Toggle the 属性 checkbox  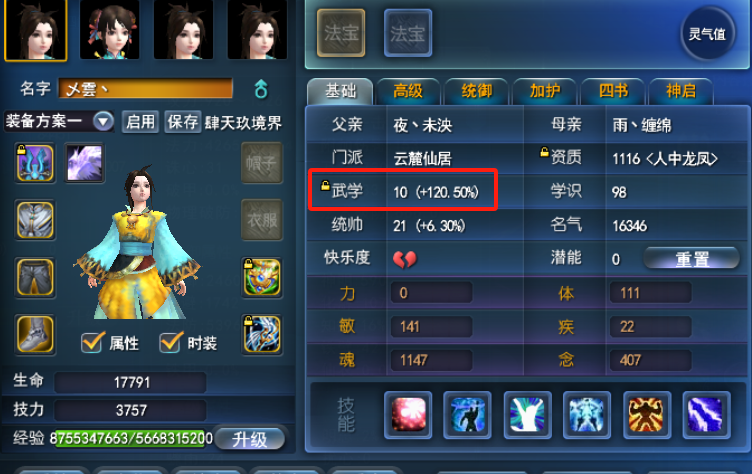pos(92,342)
